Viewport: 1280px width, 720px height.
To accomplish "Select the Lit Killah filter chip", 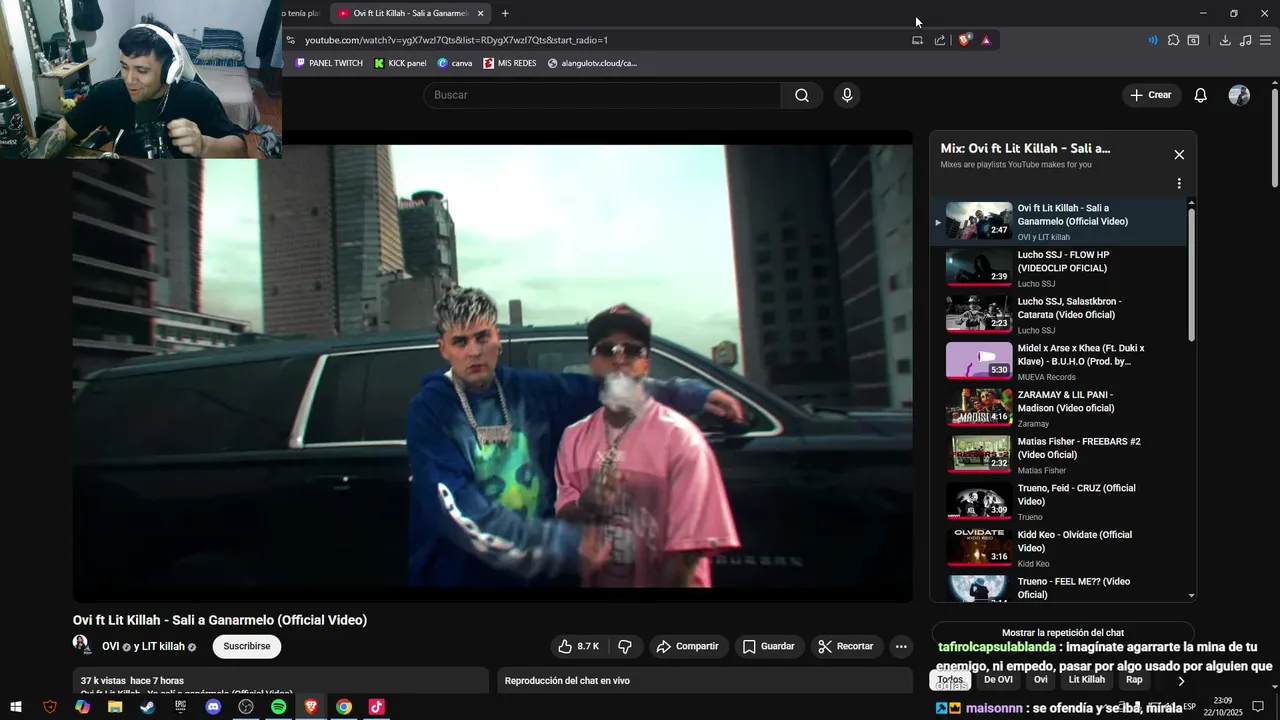I will tap(1087, 680).
